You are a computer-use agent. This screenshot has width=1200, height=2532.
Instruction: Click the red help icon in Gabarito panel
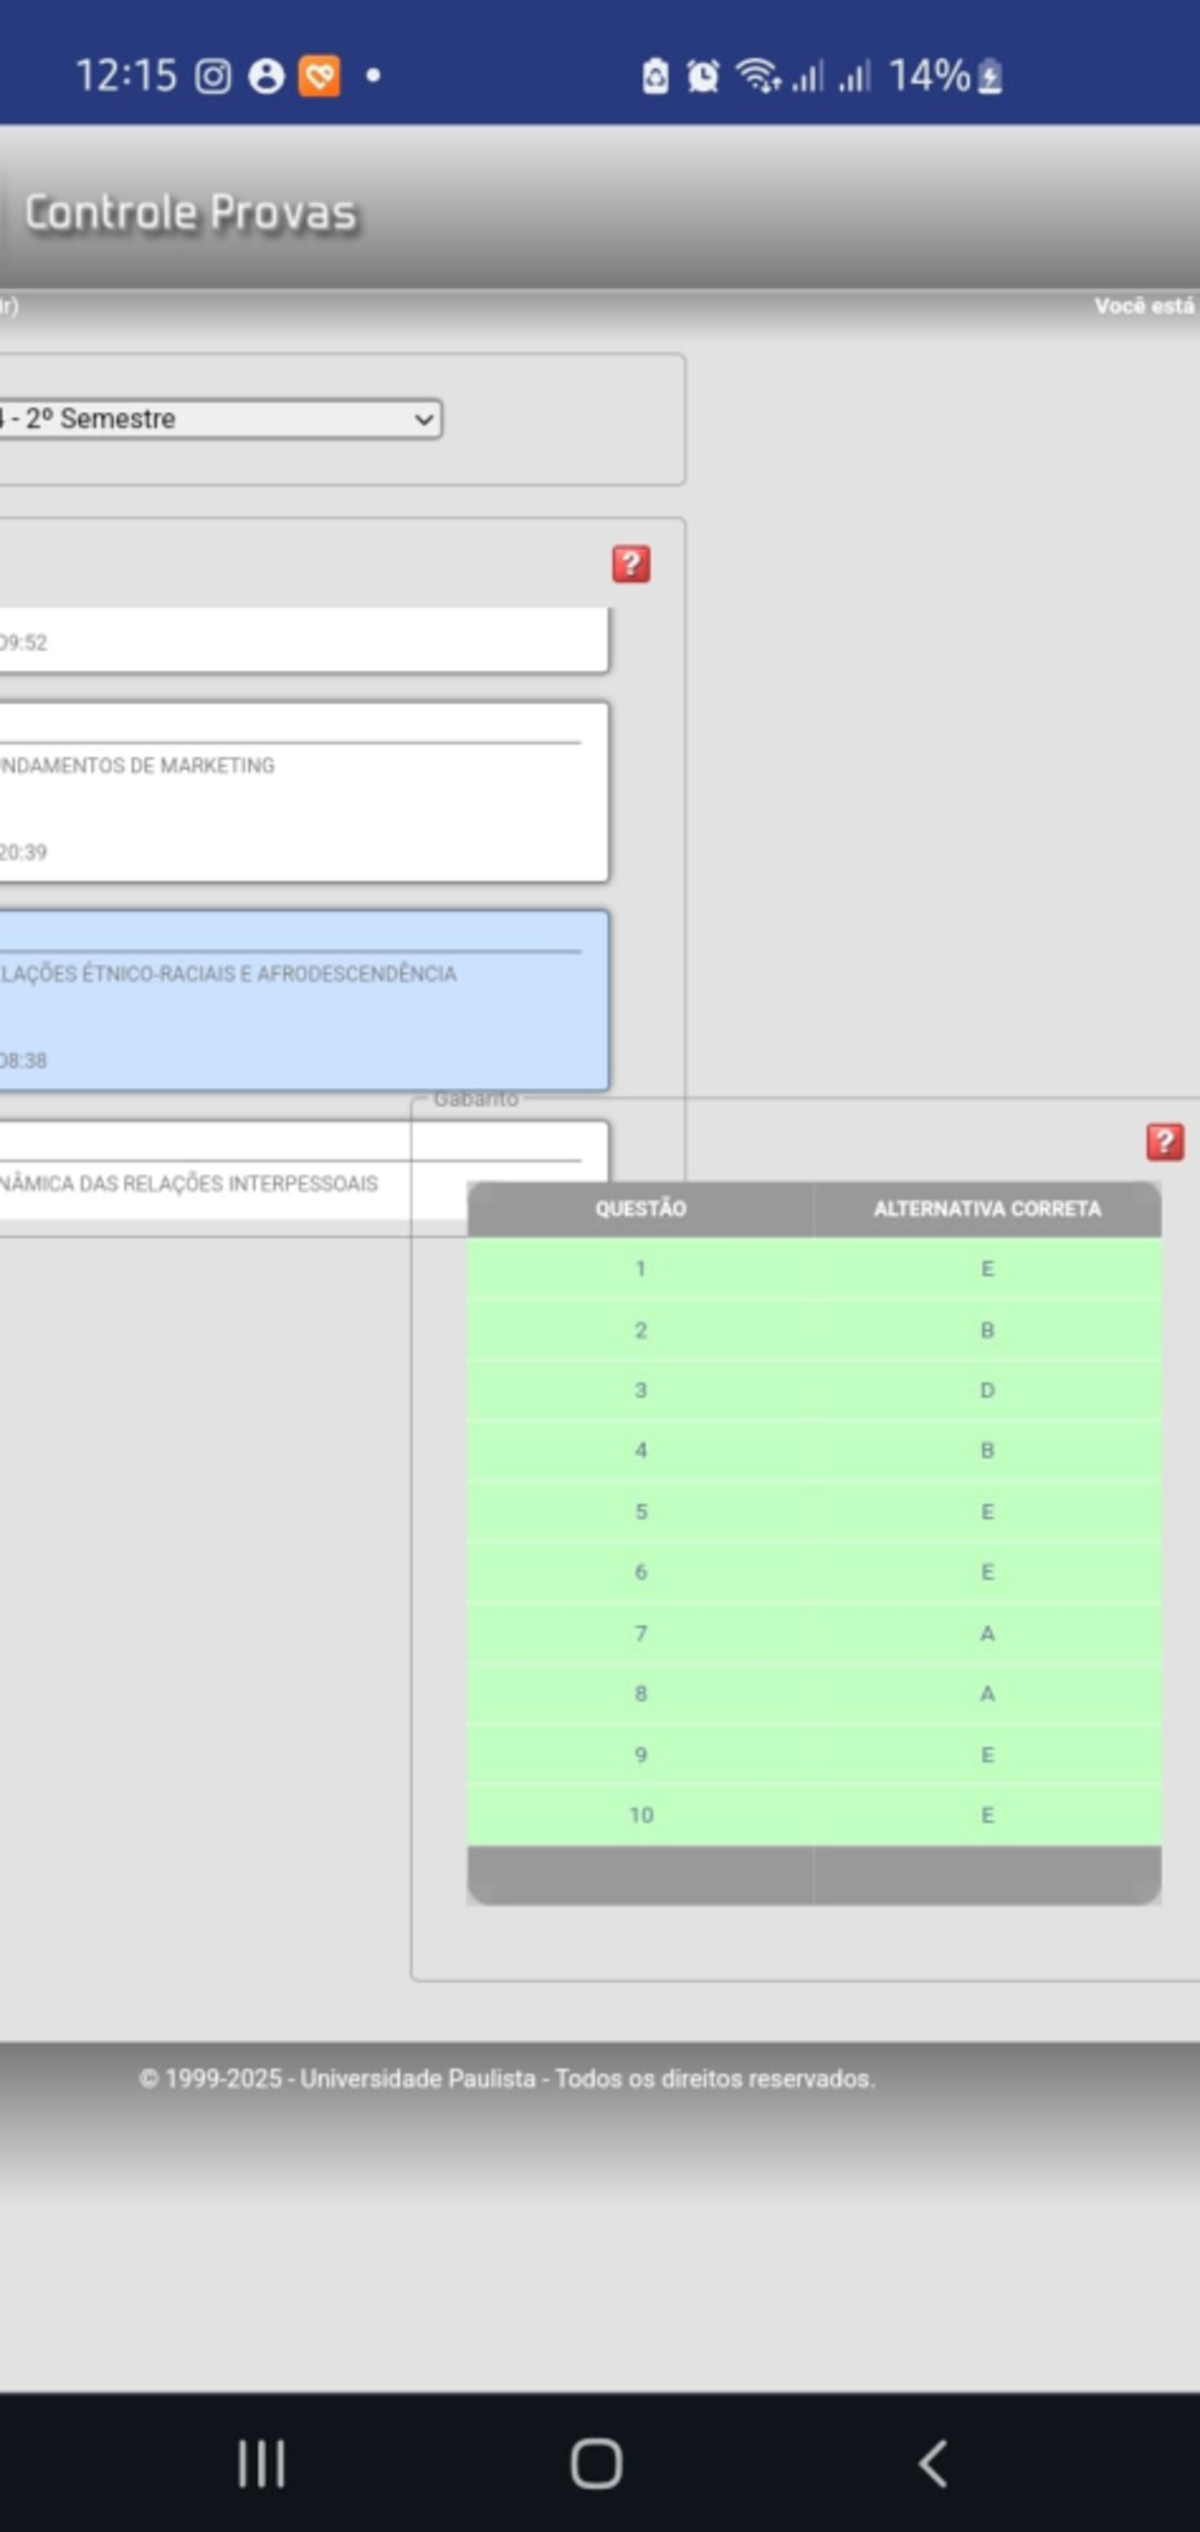1164,1142
